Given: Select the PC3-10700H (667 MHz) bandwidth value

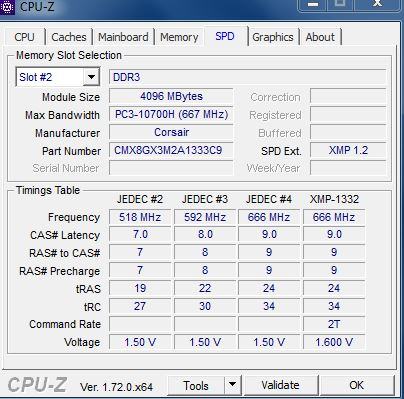Looking at the screenshot, I should tap(171, 114).
